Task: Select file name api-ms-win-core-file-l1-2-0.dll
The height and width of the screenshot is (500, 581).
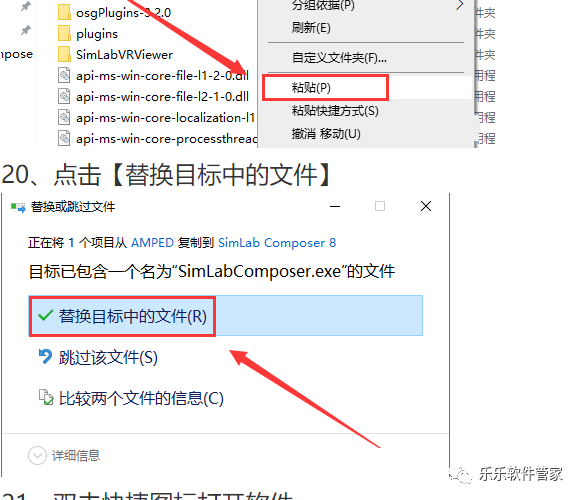Action: (162, 76)
